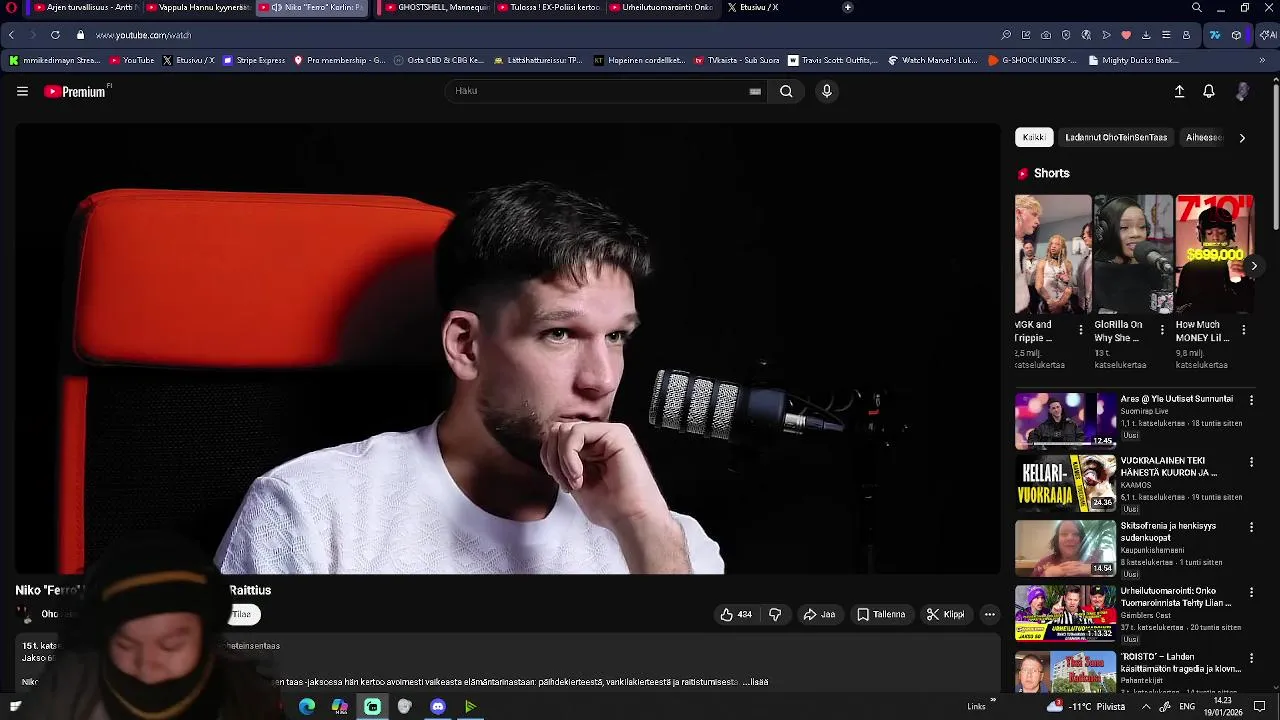Open the GloRilla On Why She short
Screen dimensions: 1280x720
[1133, 254]
